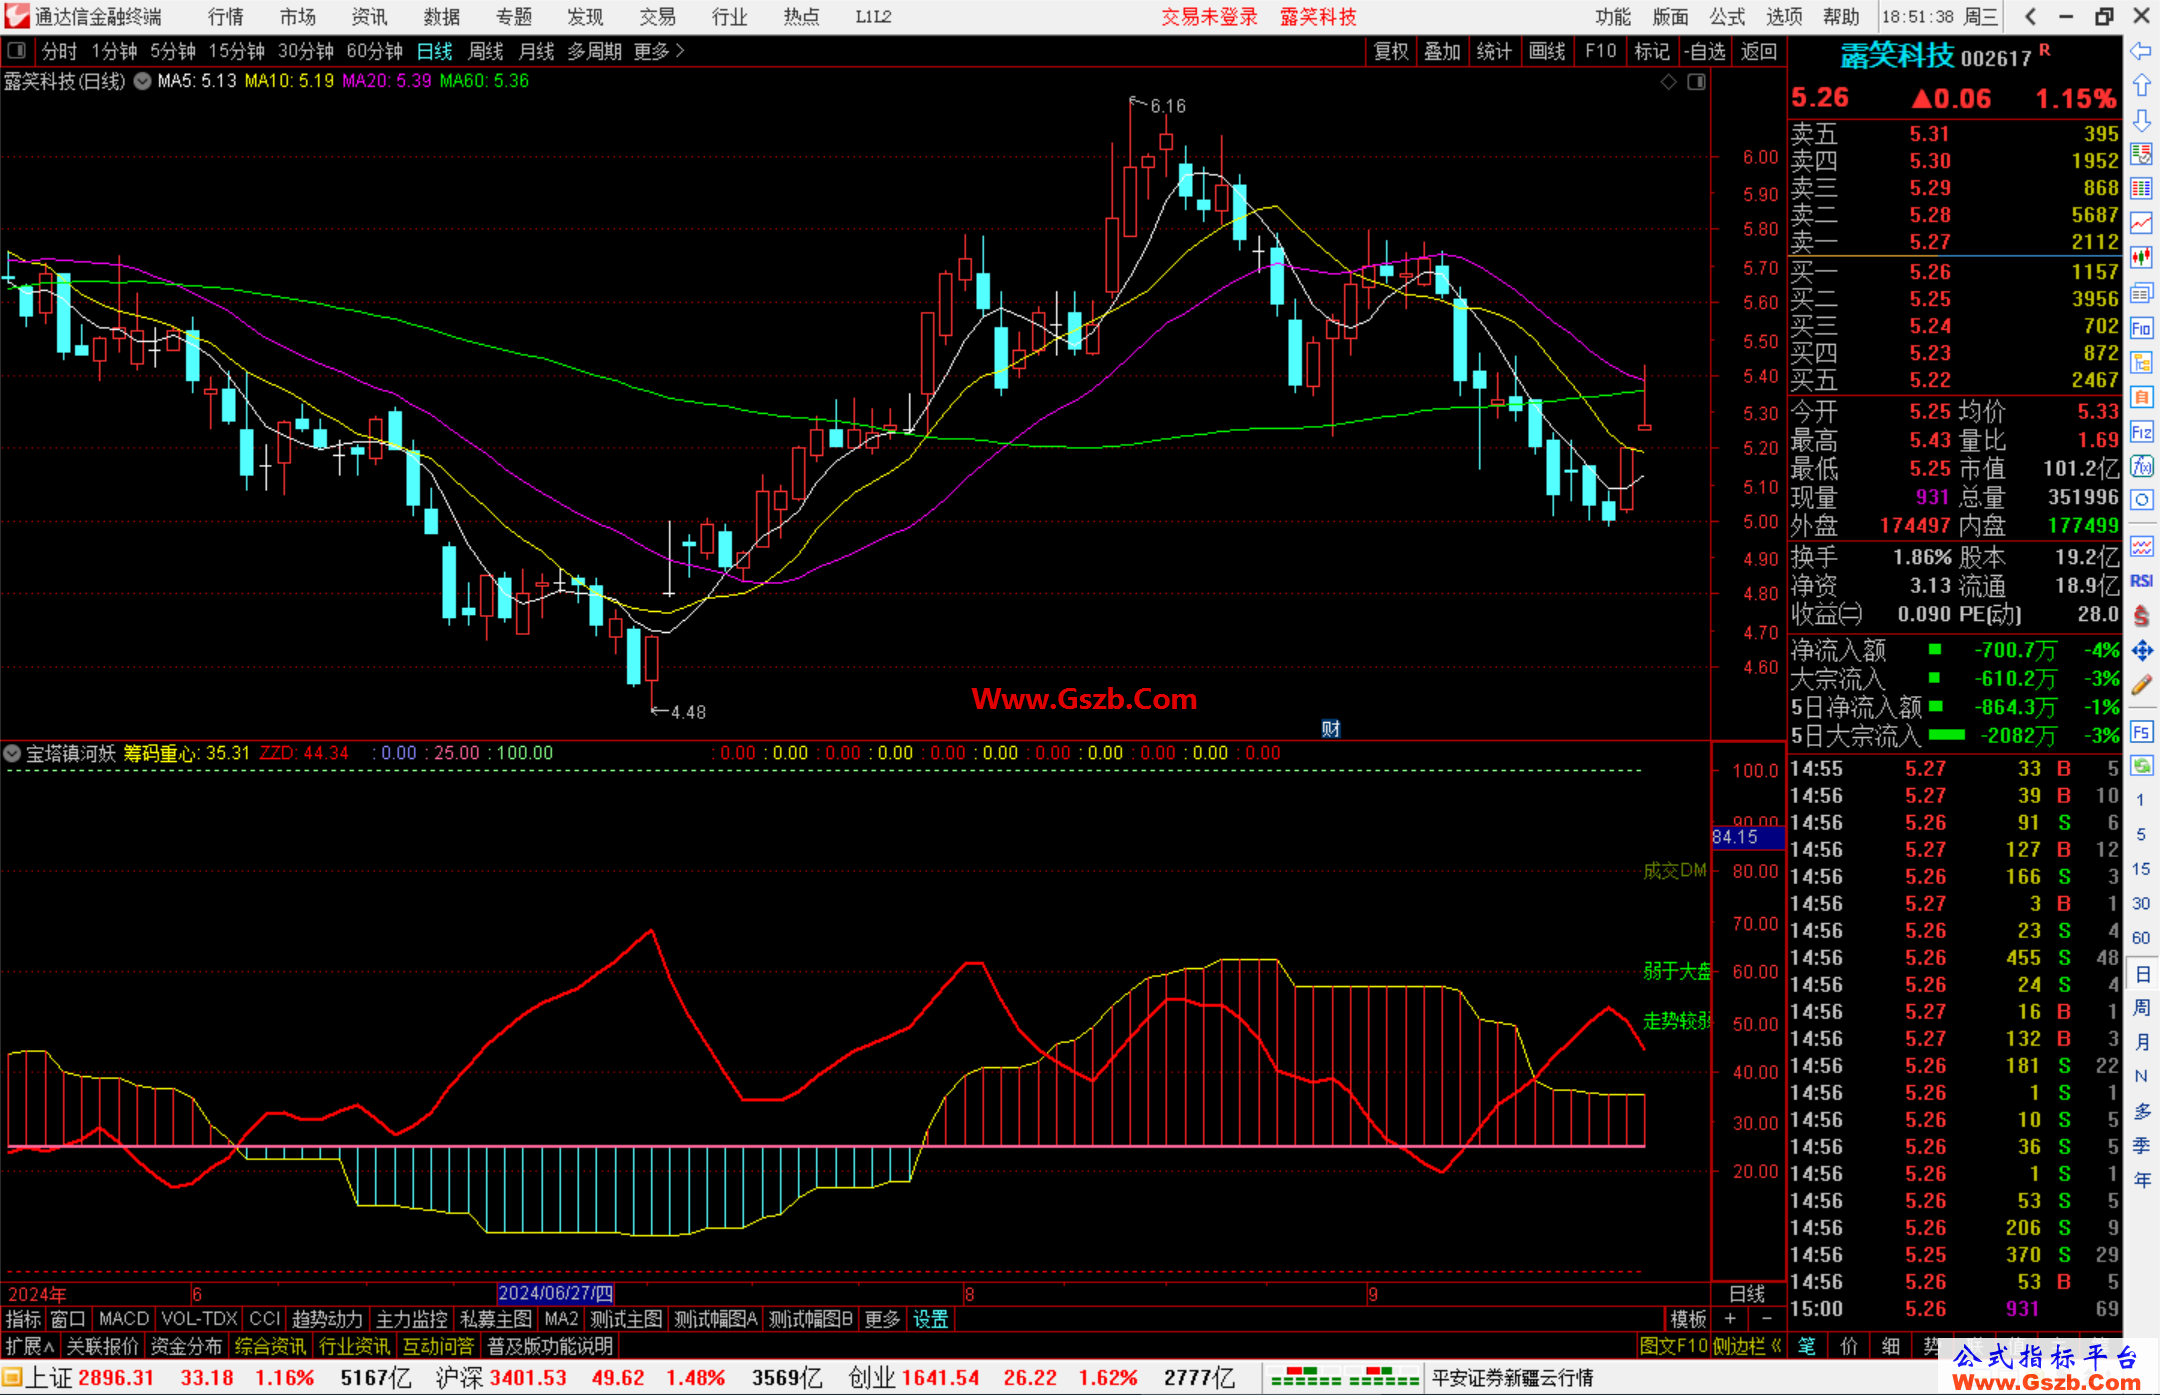Click the down arrow icon in the right sidebar
This screenshot has height=1395, width=2160.
2141,120
